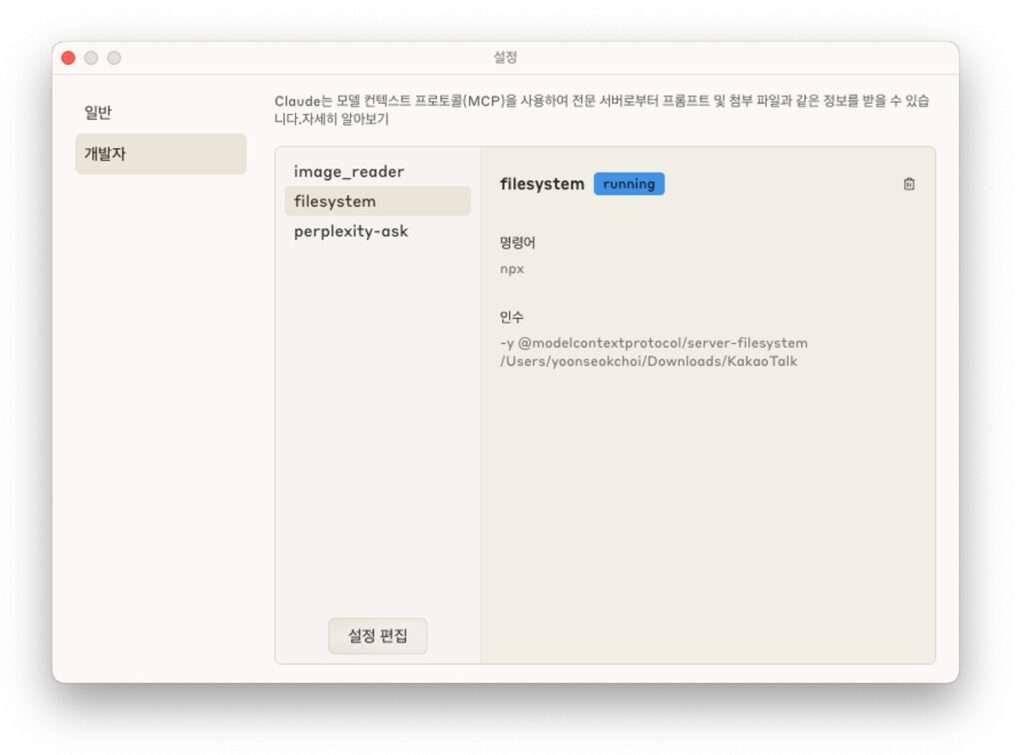Click the blue running status badge
1024x755 pixels.
click(628, 184)
